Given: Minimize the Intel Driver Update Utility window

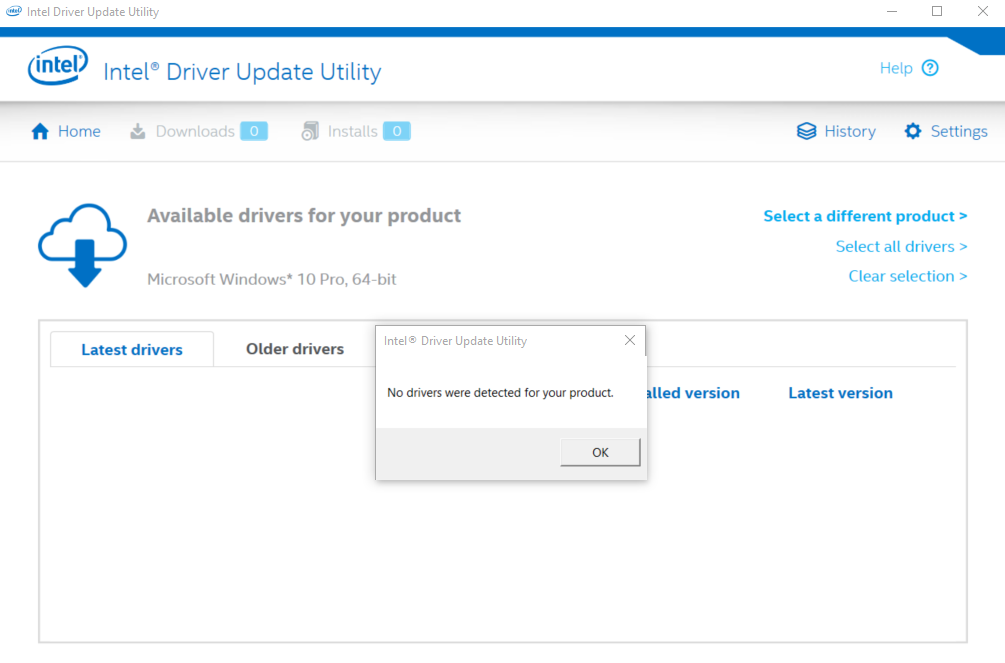Looking at the screenshot, I should (892, 12).
